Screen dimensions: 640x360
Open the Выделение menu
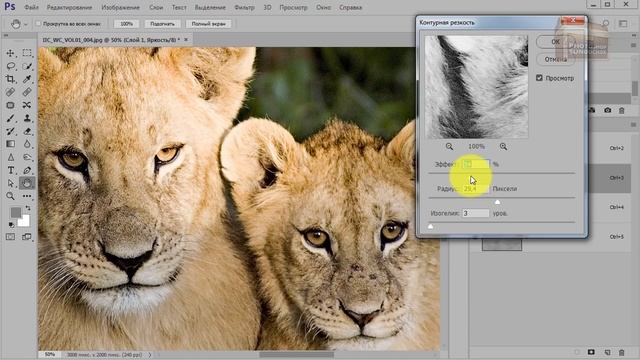coord(210,7)
